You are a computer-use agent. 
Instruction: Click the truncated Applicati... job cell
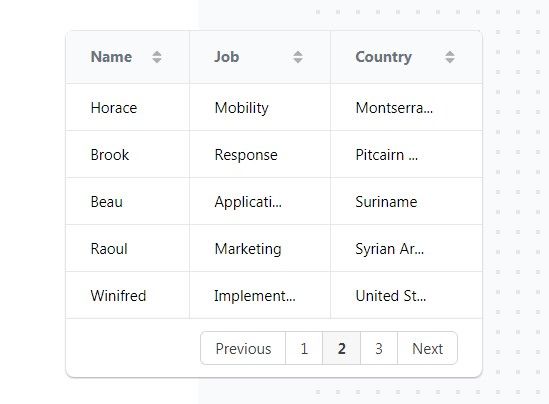260,202
